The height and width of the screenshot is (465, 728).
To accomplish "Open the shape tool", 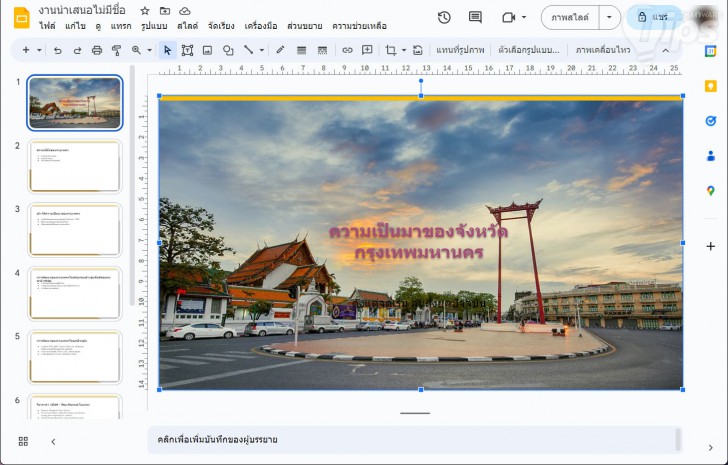I will (228, 50).
